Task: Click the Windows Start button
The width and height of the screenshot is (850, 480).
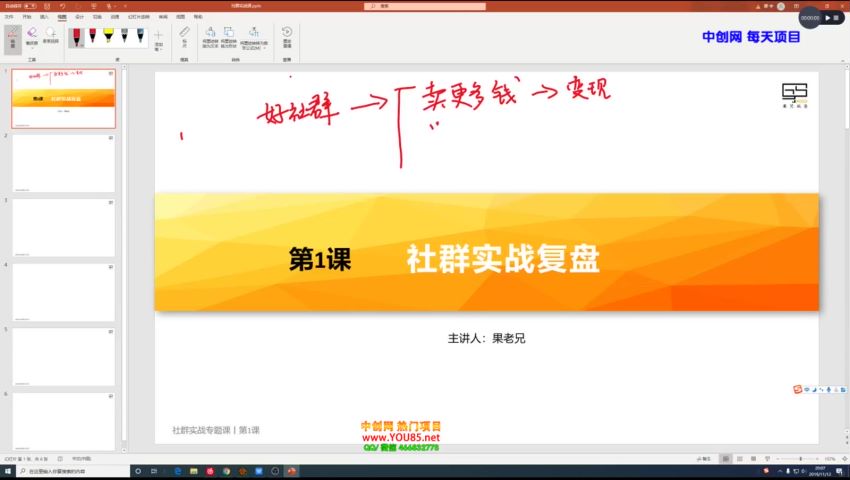Action: tap(8, 471)
